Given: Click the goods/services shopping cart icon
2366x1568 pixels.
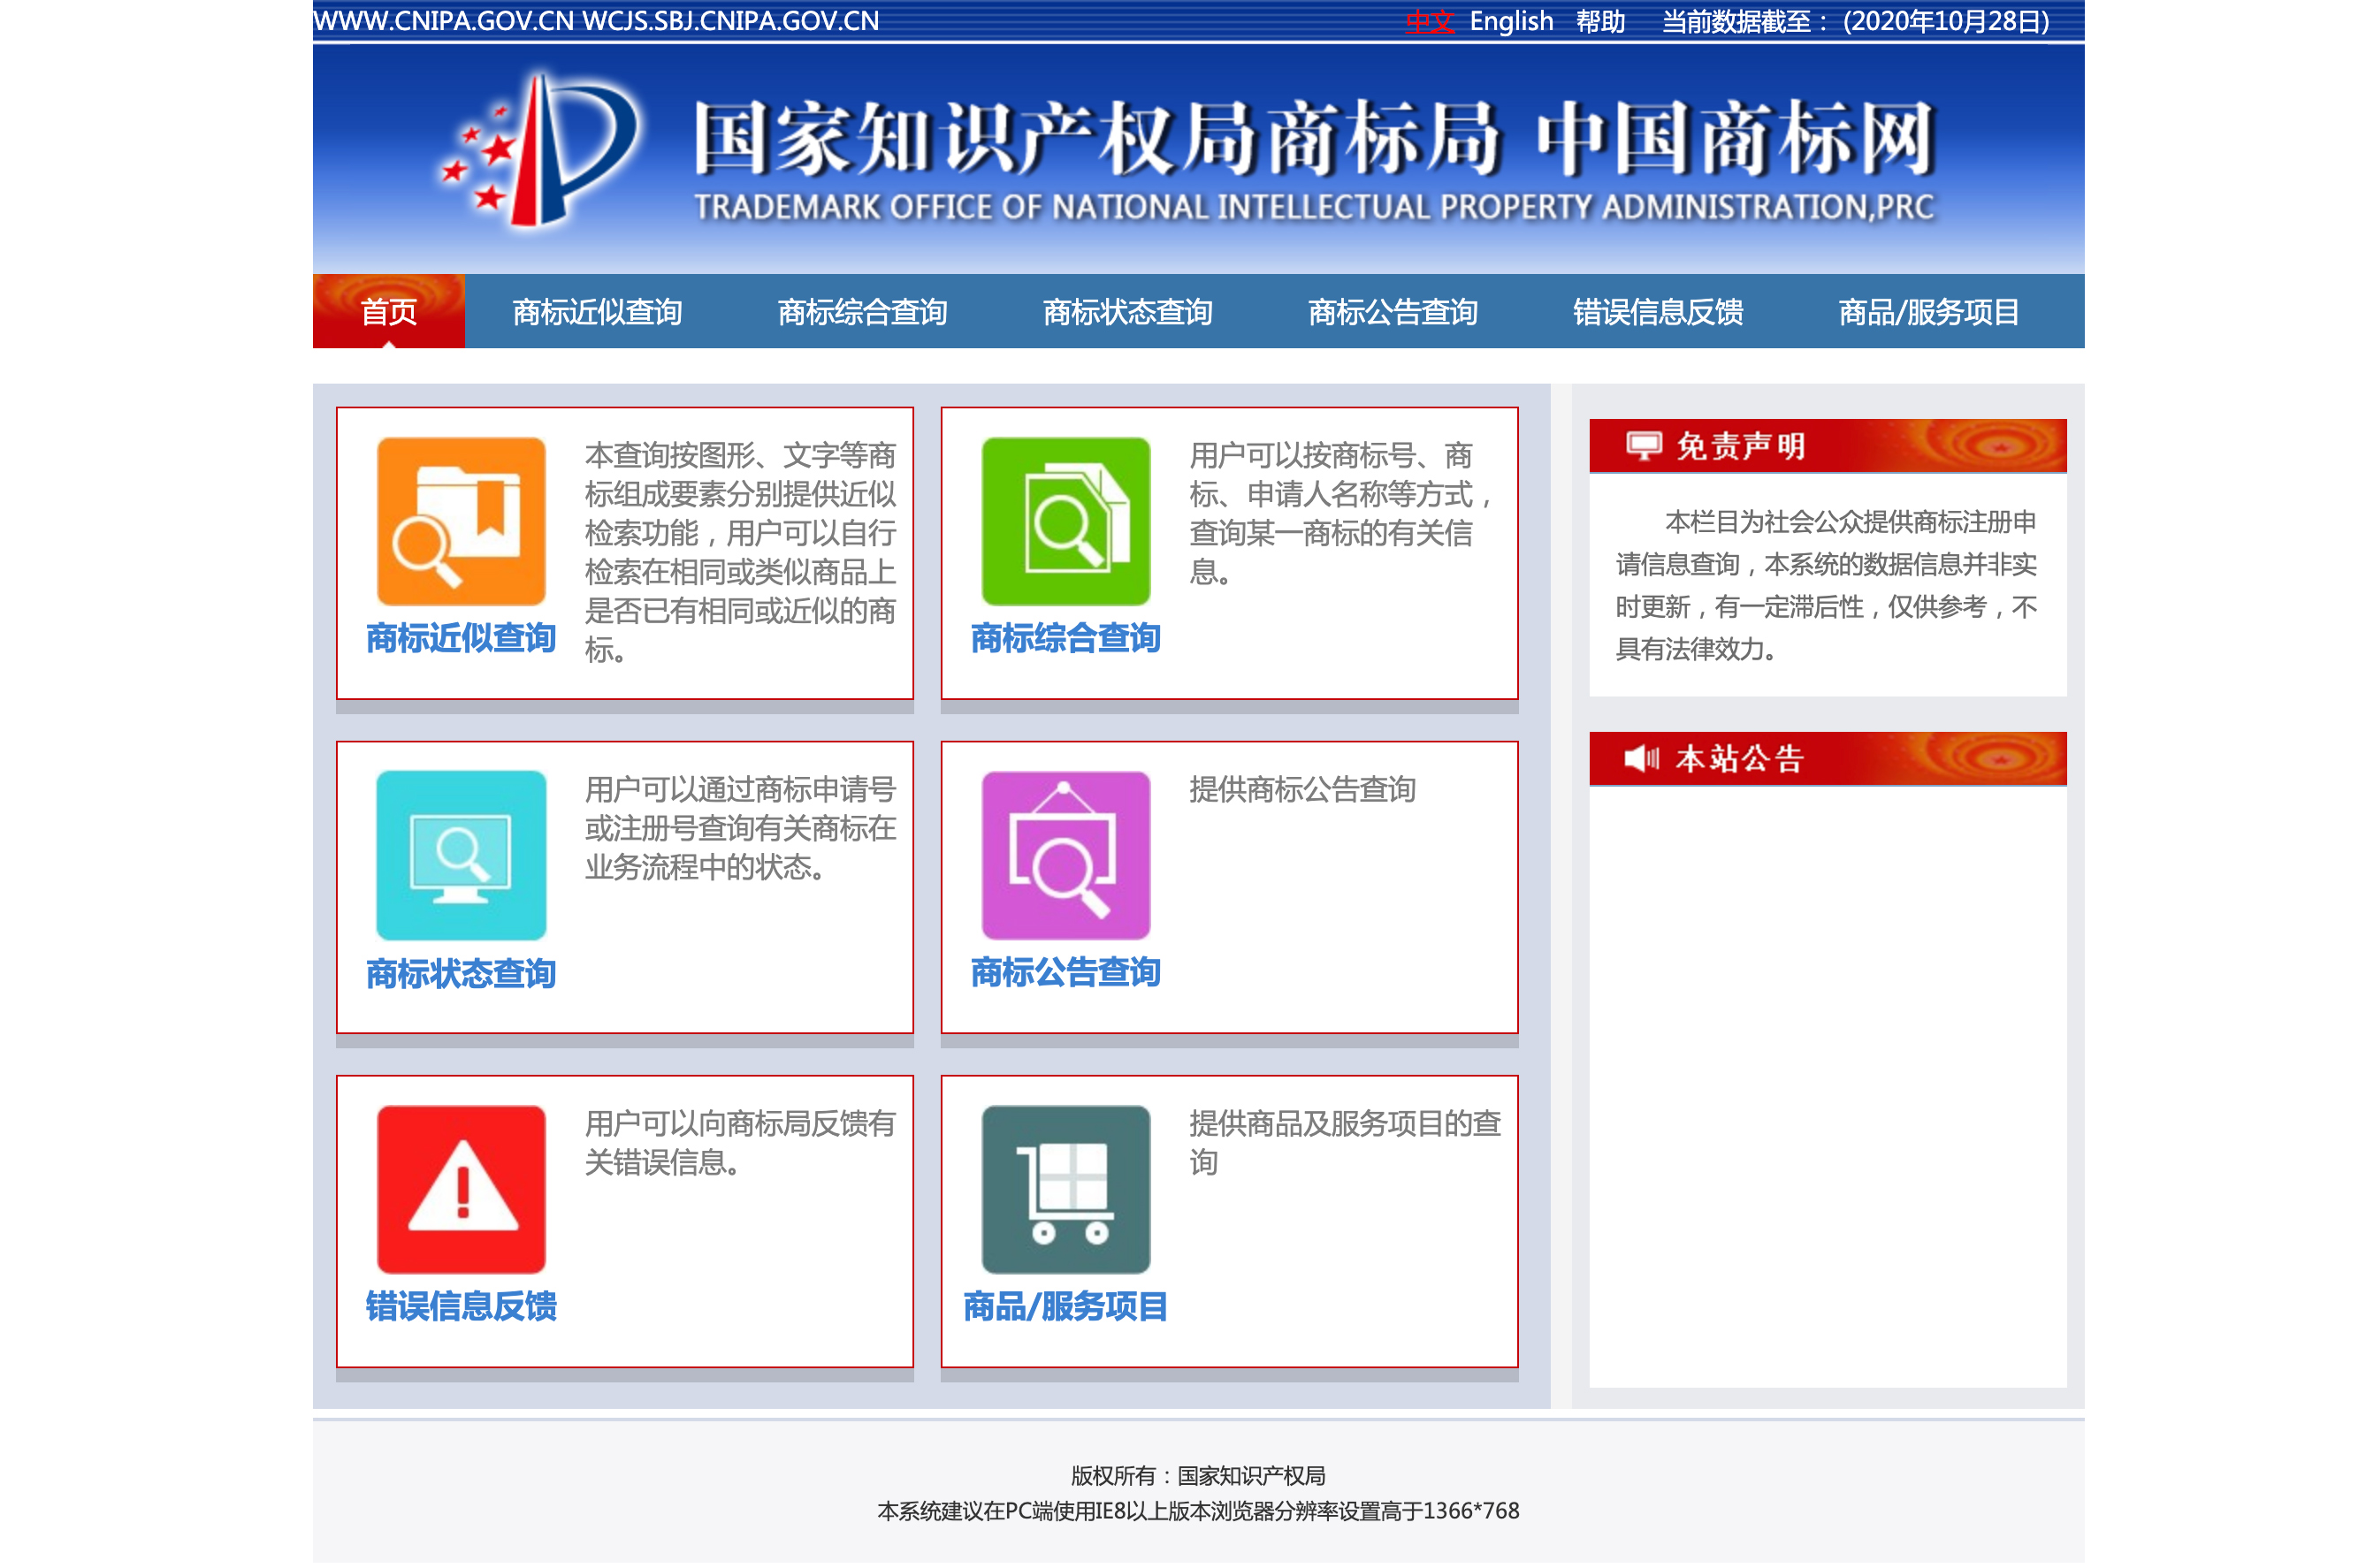Looking at the screenshot, I should pyautogui.click(x=1065, y=1189).
